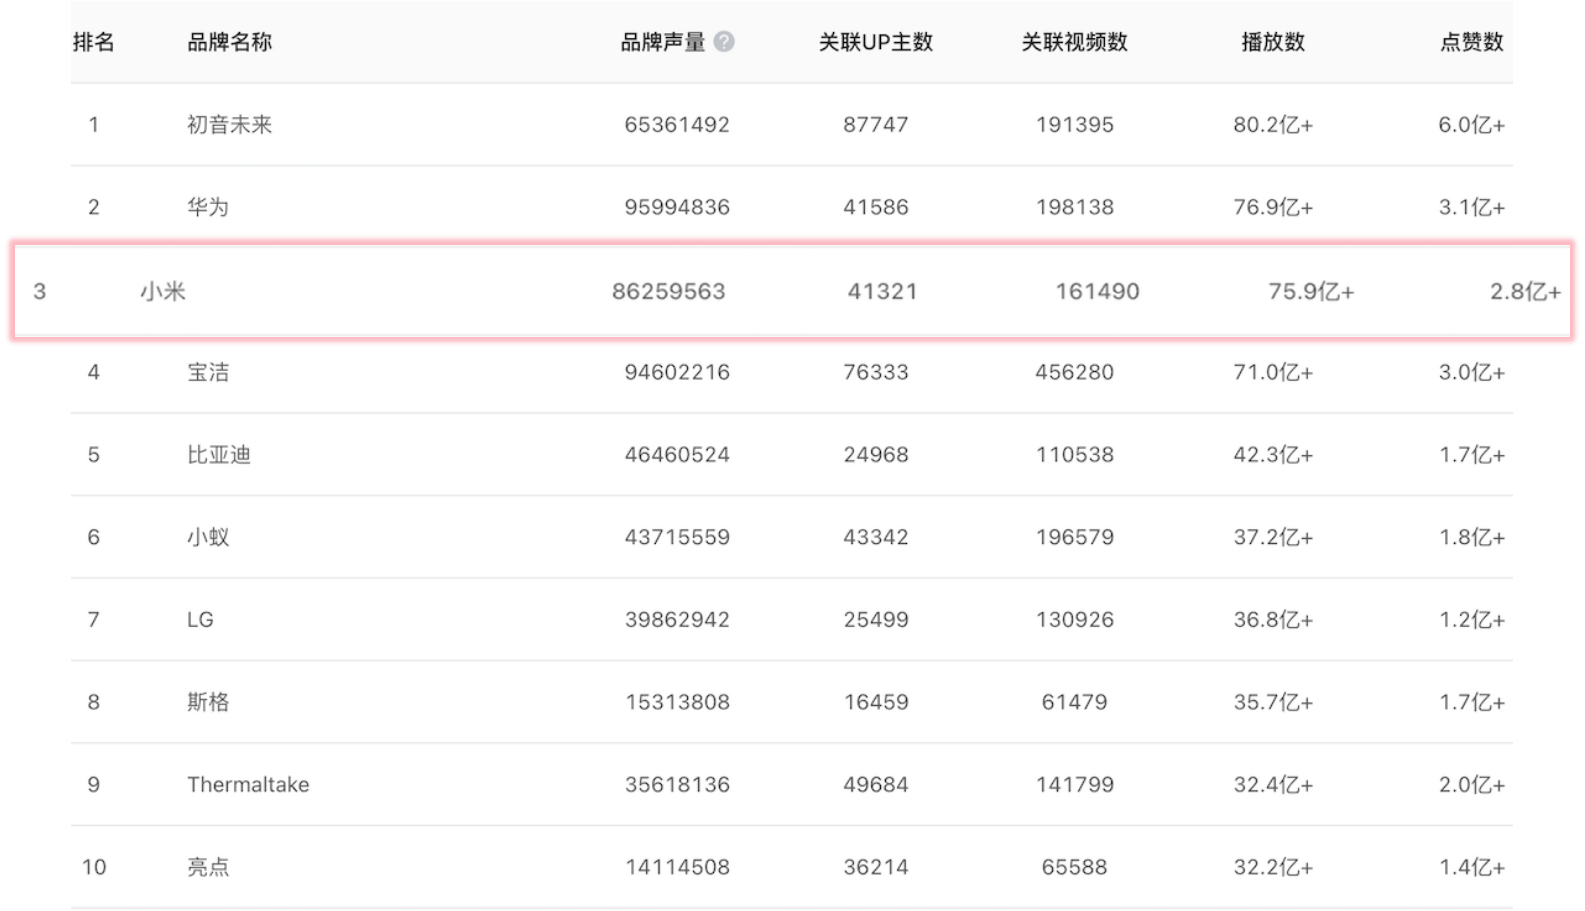
Task: Click brand volume value 95994836
Action: click(677, 207)
